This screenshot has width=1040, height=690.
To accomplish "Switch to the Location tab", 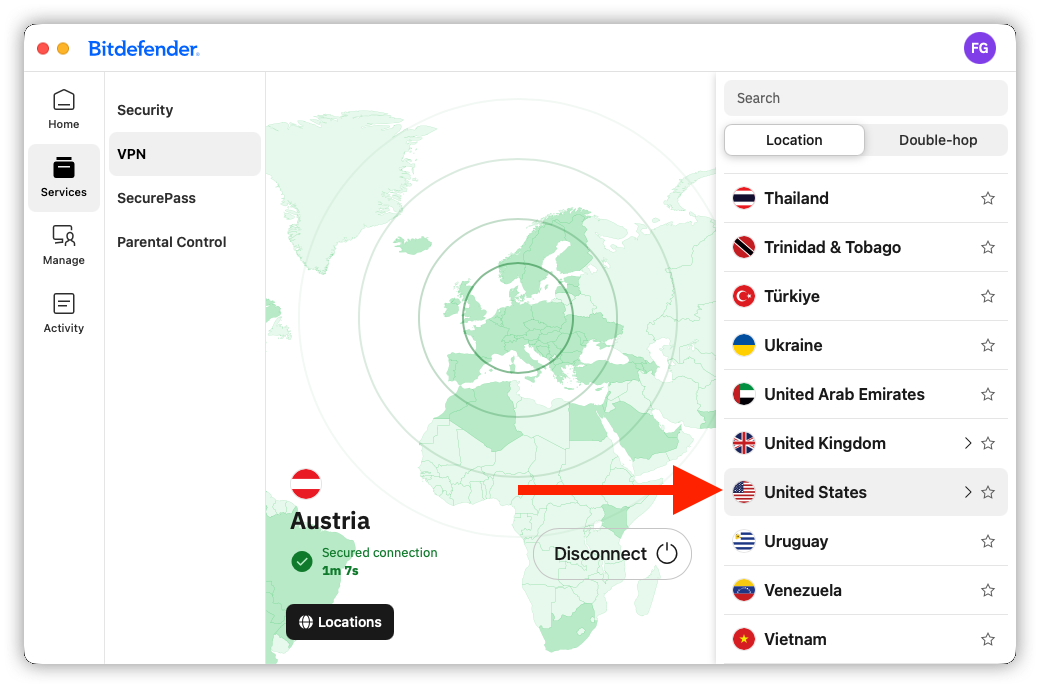I will click(794, 140).
